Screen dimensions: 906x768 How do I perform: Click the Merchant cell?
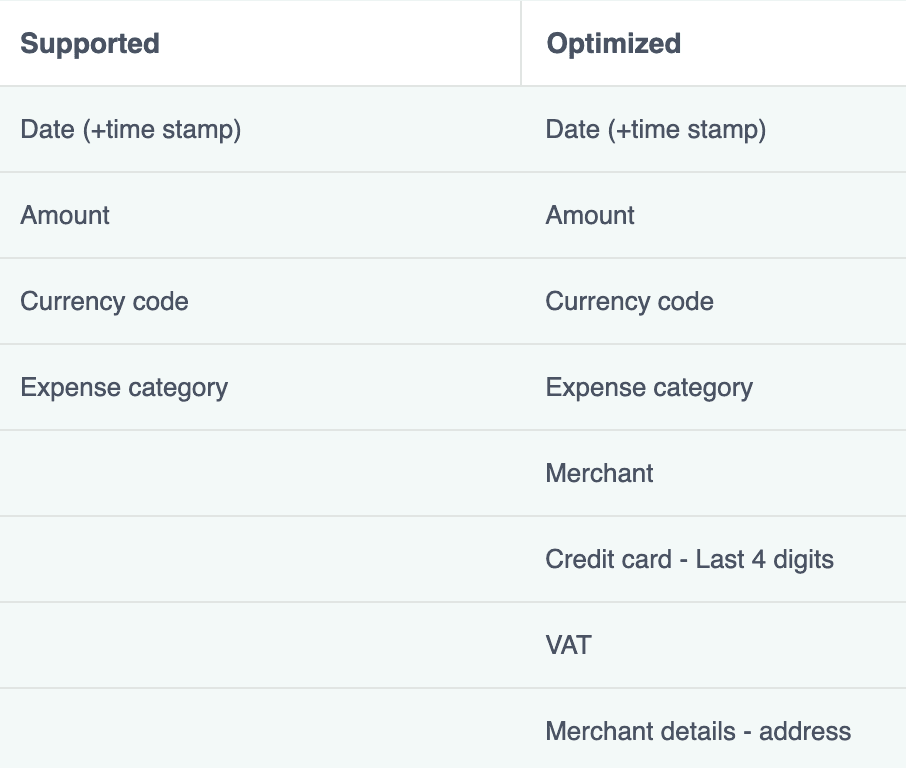[599, 474]
